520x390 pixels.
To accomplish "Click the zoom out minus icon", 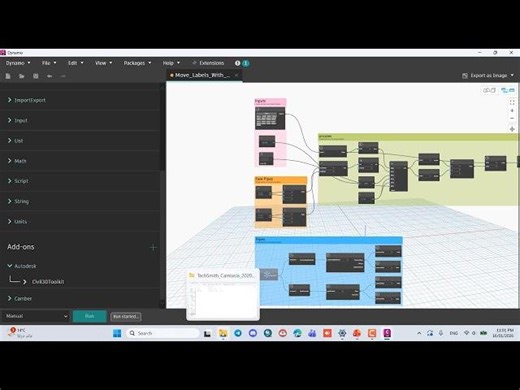I will point(512,118).
